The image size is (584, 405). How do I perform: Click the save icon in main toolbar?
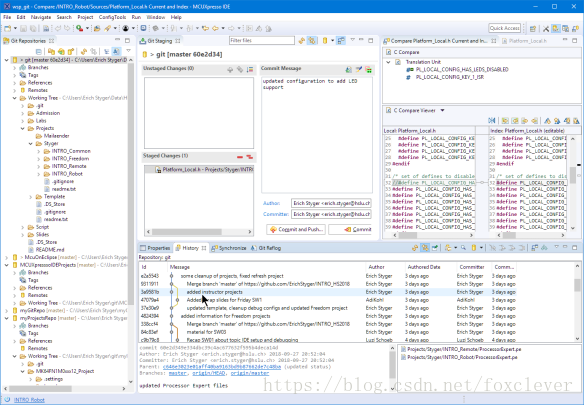point(23,28)
